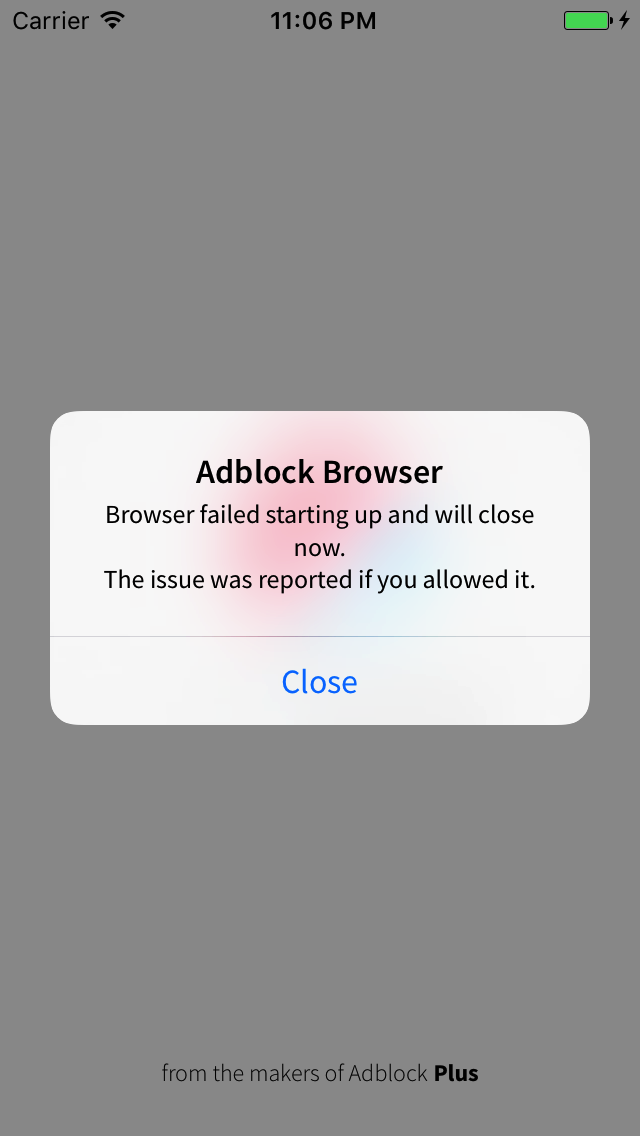The width and height of the screenshot is (640, 1136).
Task: Tap the Adblock Browser alert title
Action: (319, 472)
